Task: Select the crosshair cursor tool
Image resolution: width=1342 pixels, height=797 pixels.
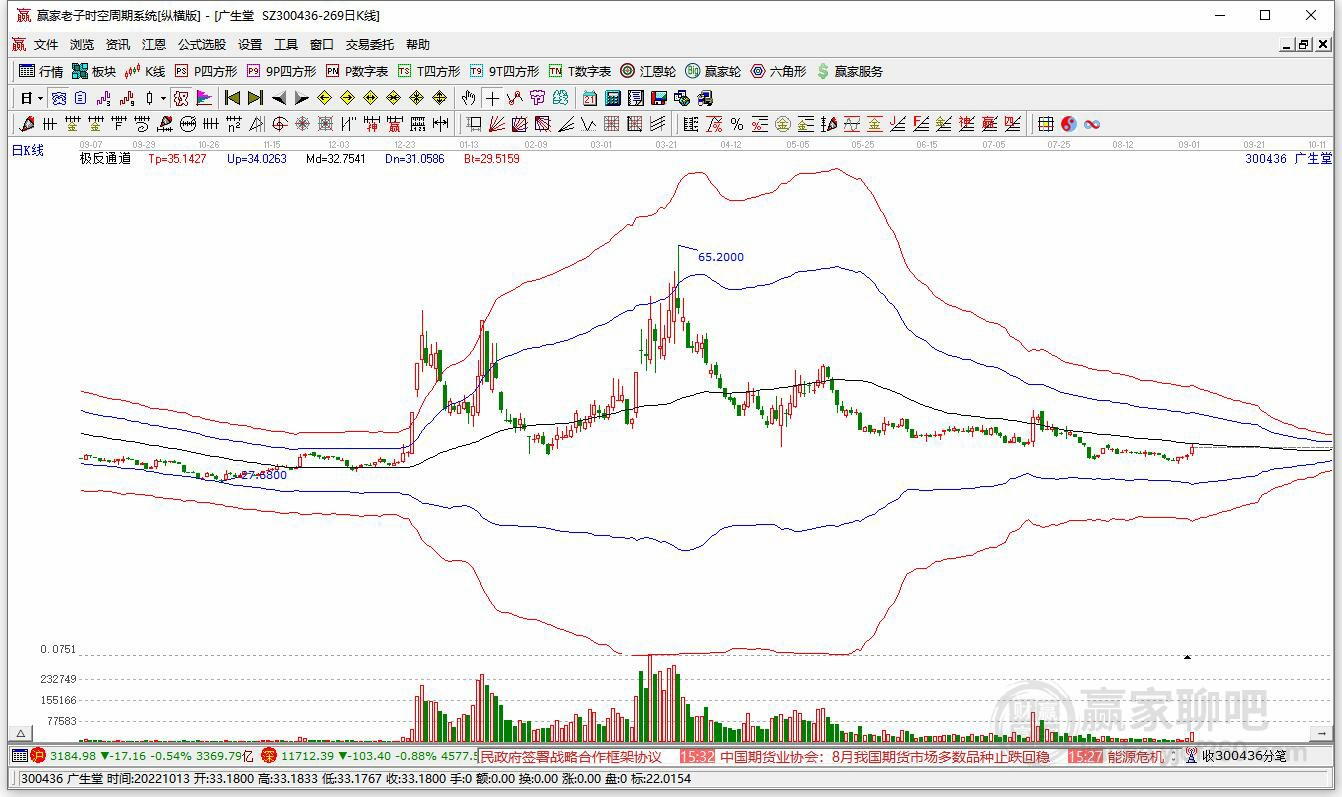Action: 491,98
